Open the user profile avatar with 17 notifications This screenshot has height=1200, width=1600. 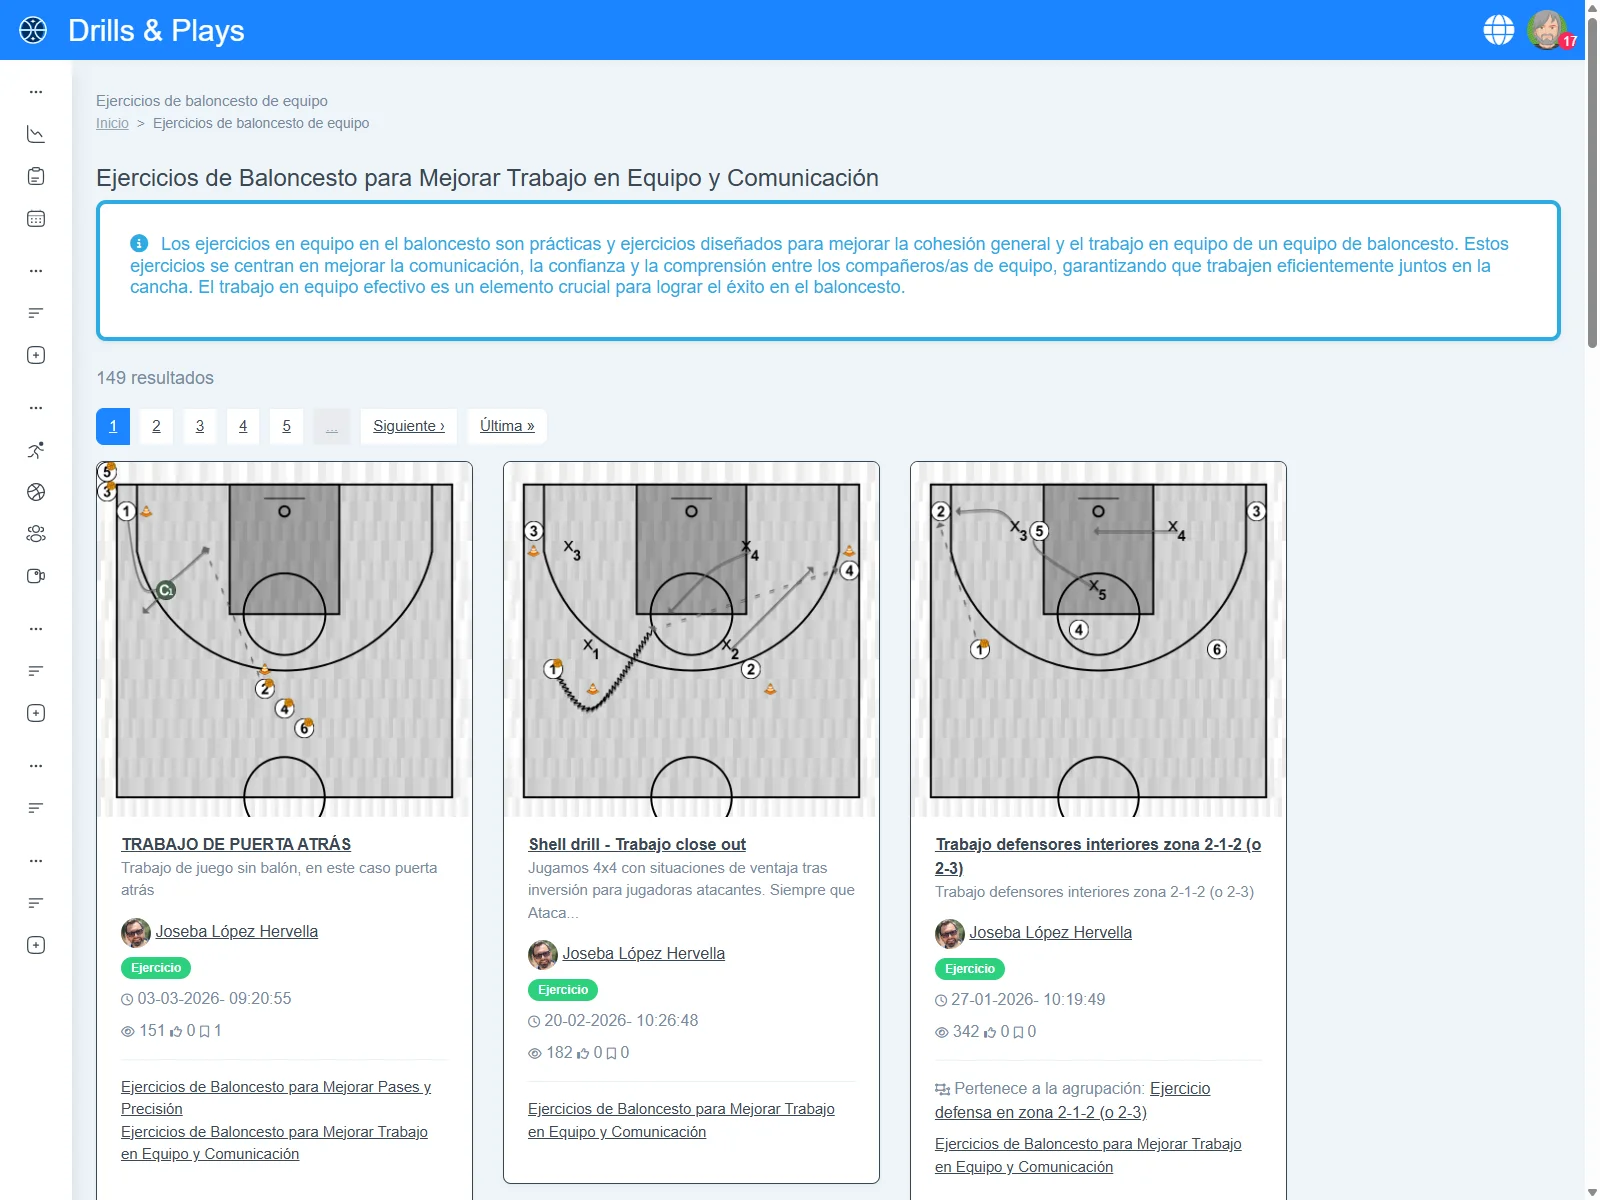click(x=1547, y=30)
